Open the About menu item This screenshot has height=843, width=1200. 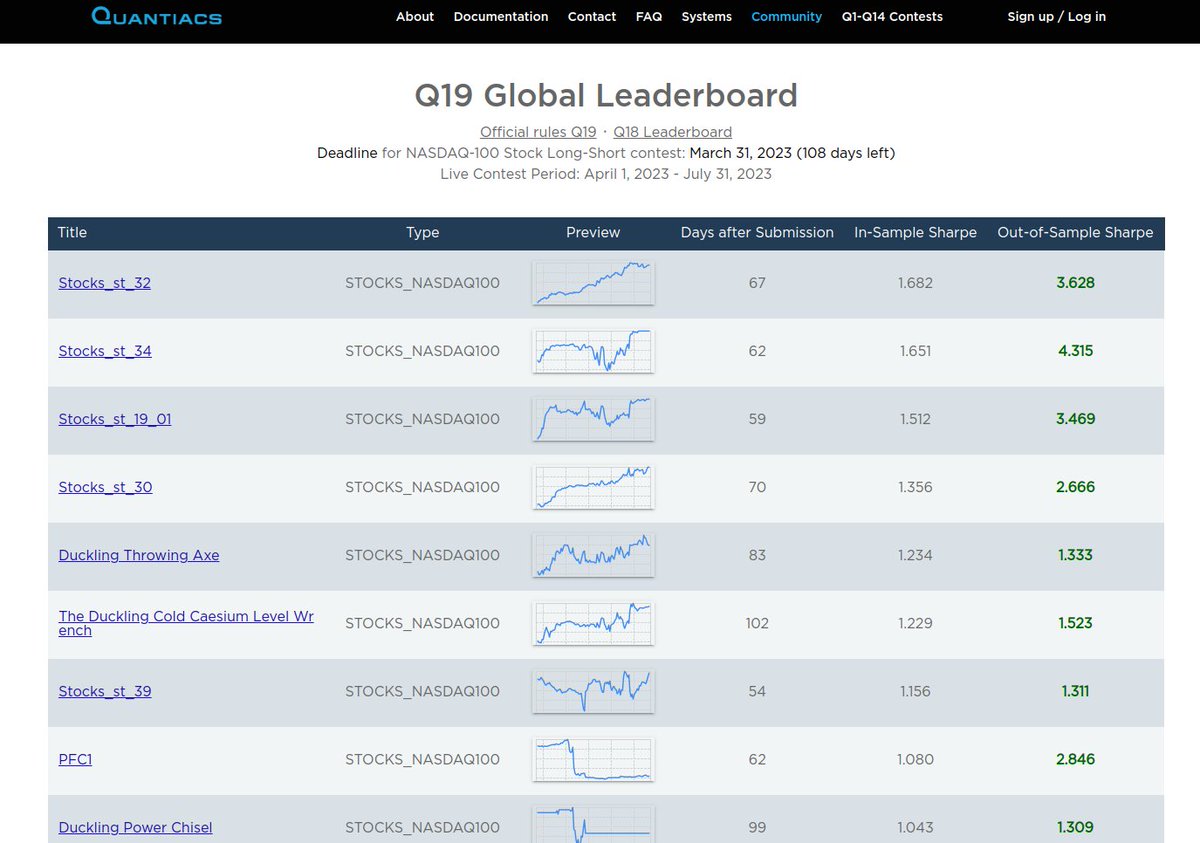pos(415,16)
